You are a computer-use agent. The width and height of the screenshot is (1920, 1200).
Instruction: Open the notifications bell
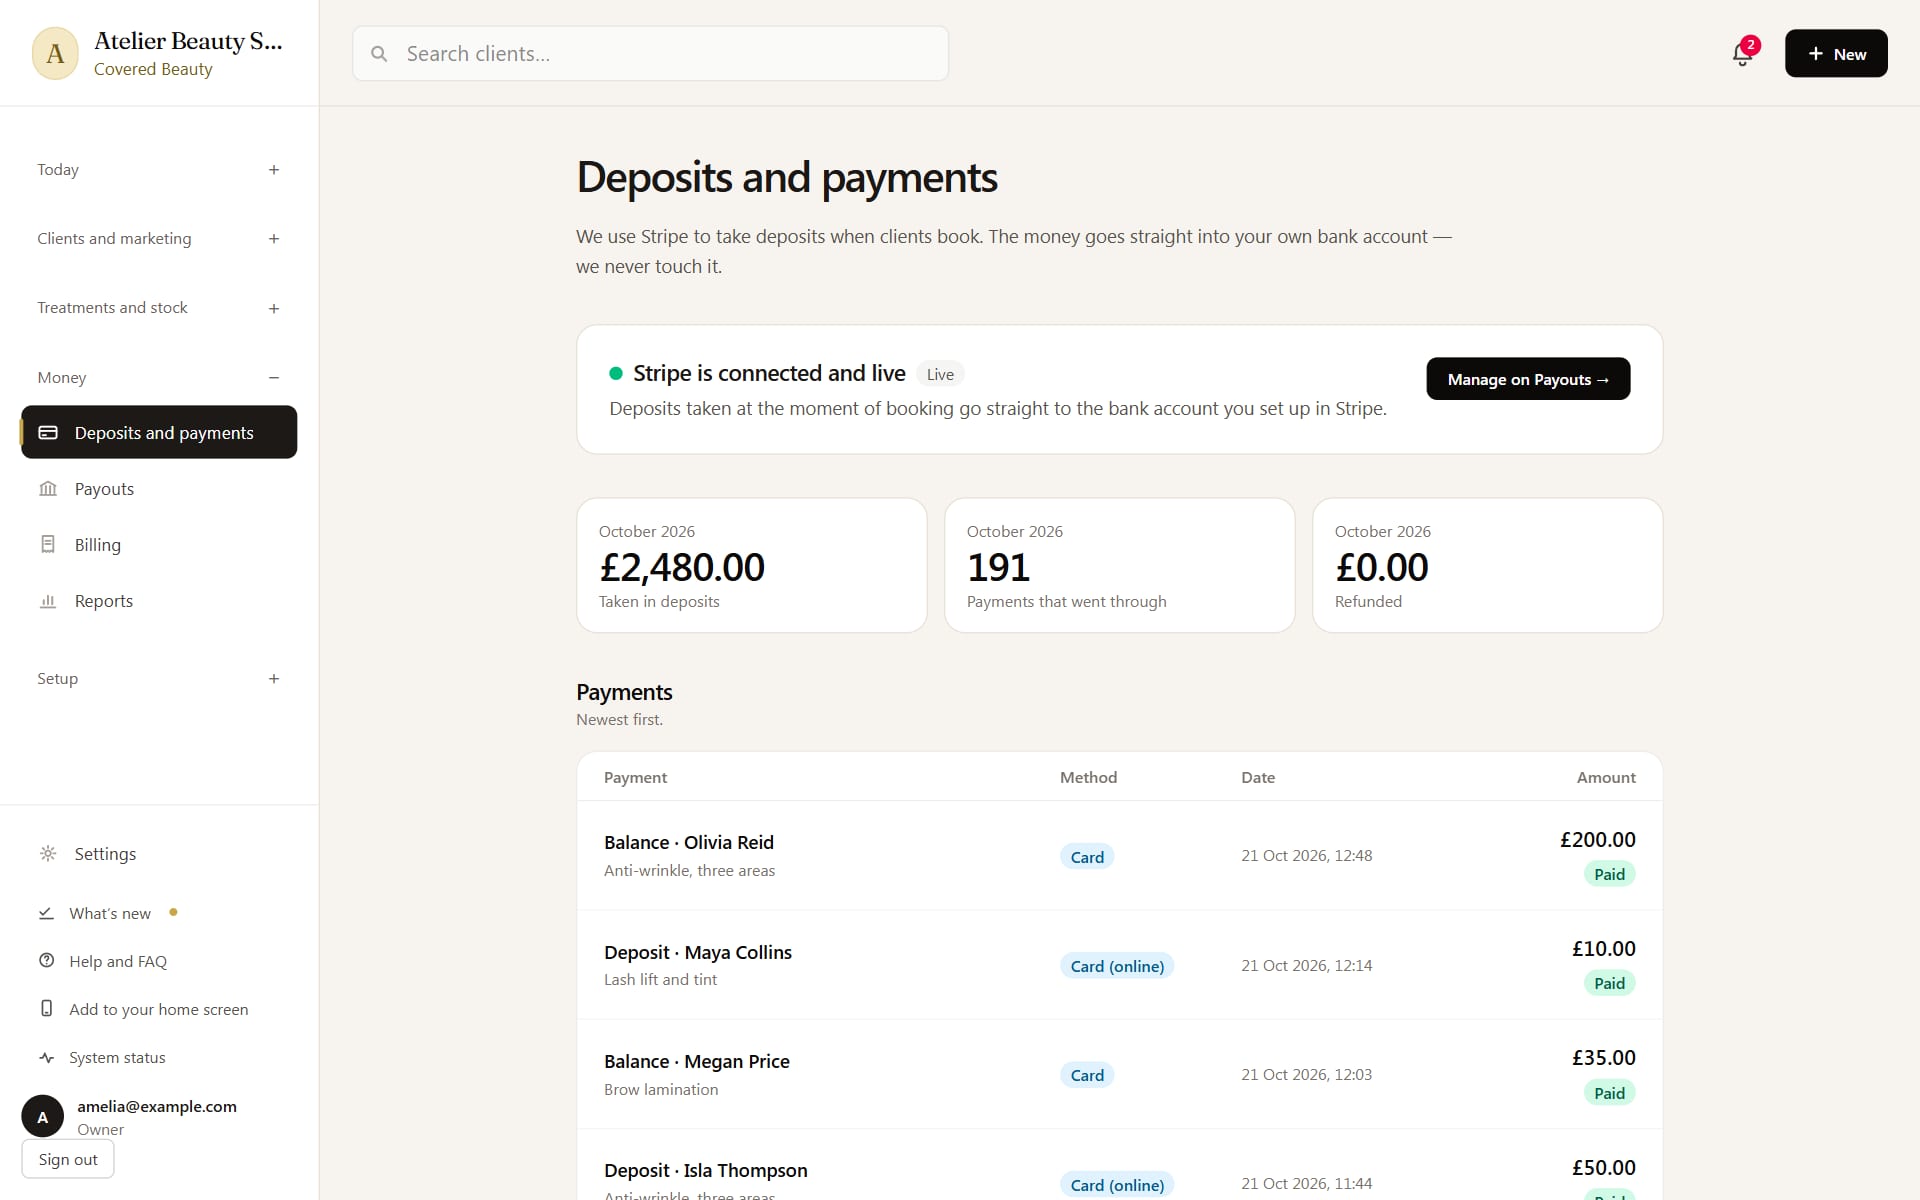(x=1742, y=54)
